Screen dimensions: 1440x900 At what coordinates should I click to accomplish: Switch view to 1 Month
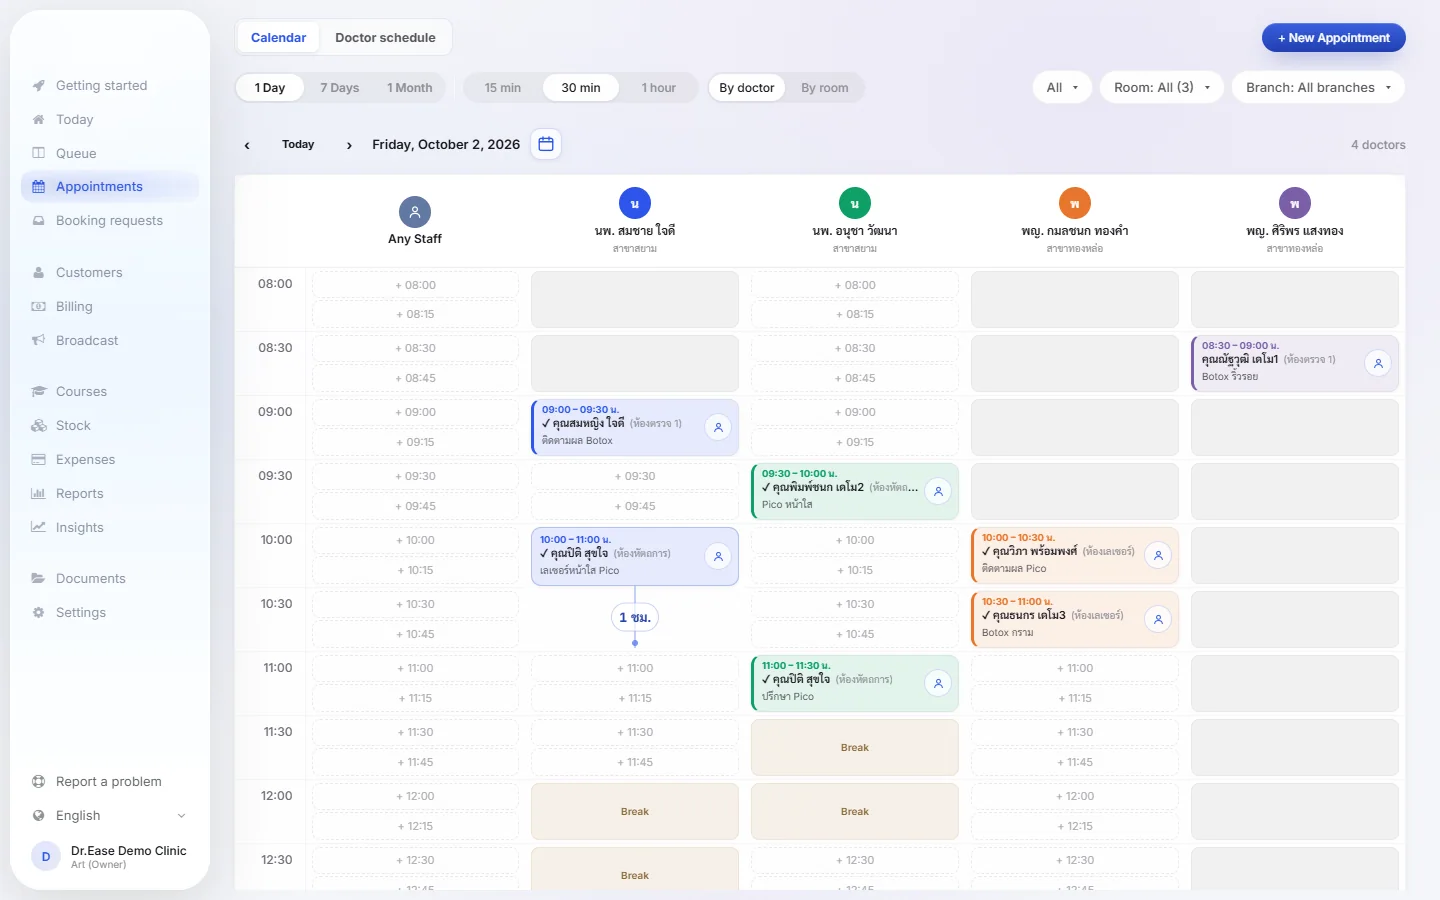[x=410, y=88]
